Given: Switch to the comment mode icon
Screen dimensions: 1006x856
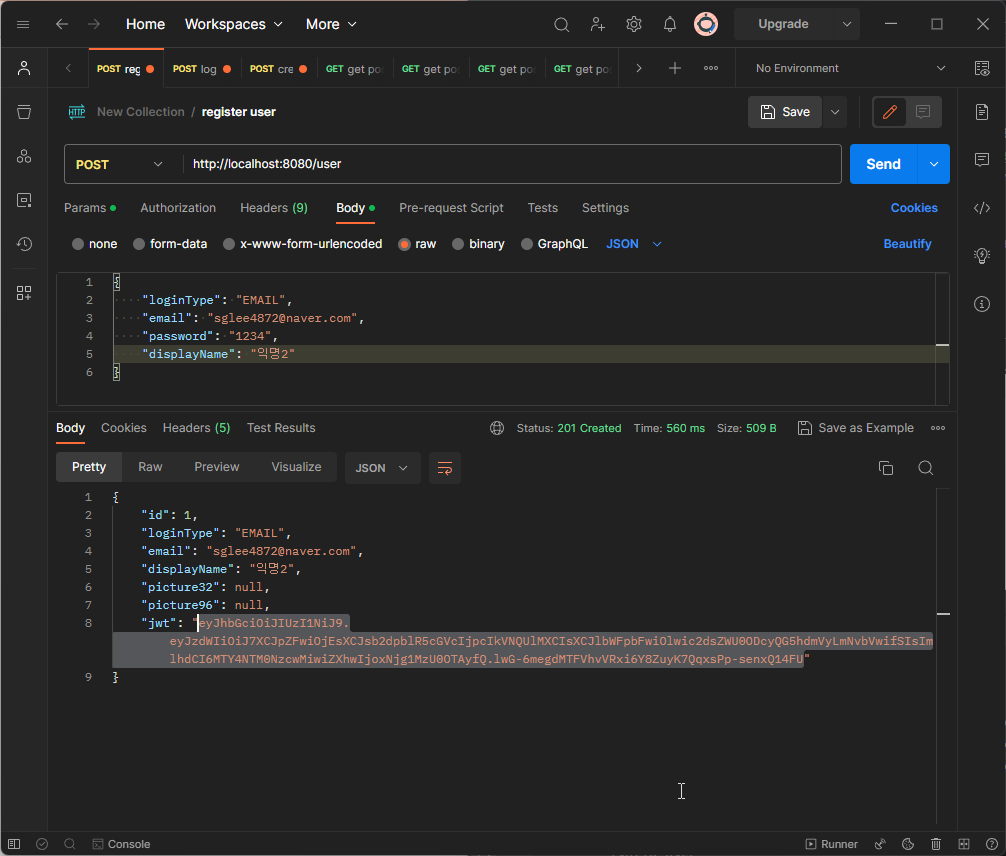Looking at the screenshot, I should coord(923,112).
